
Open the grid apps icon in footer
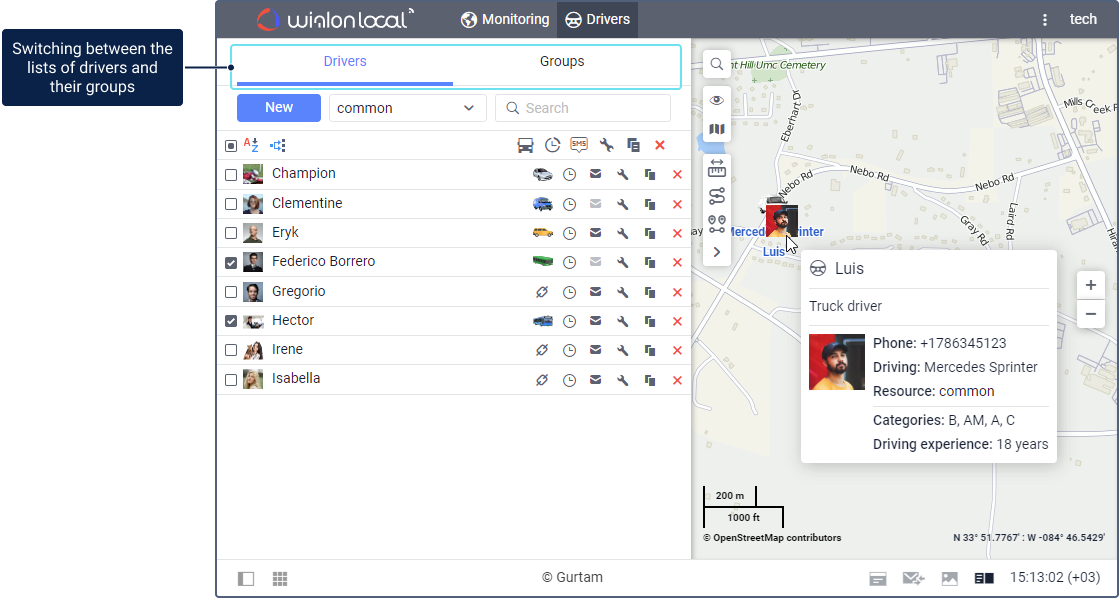pyautogui.click(x=280, y=579)
